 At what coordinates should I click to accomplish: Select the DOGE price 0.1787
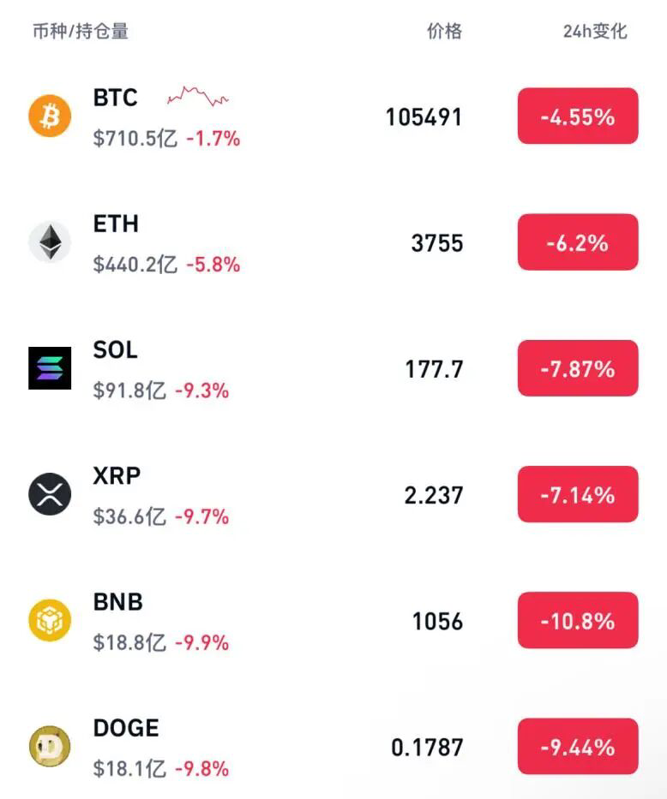[427, 747]
